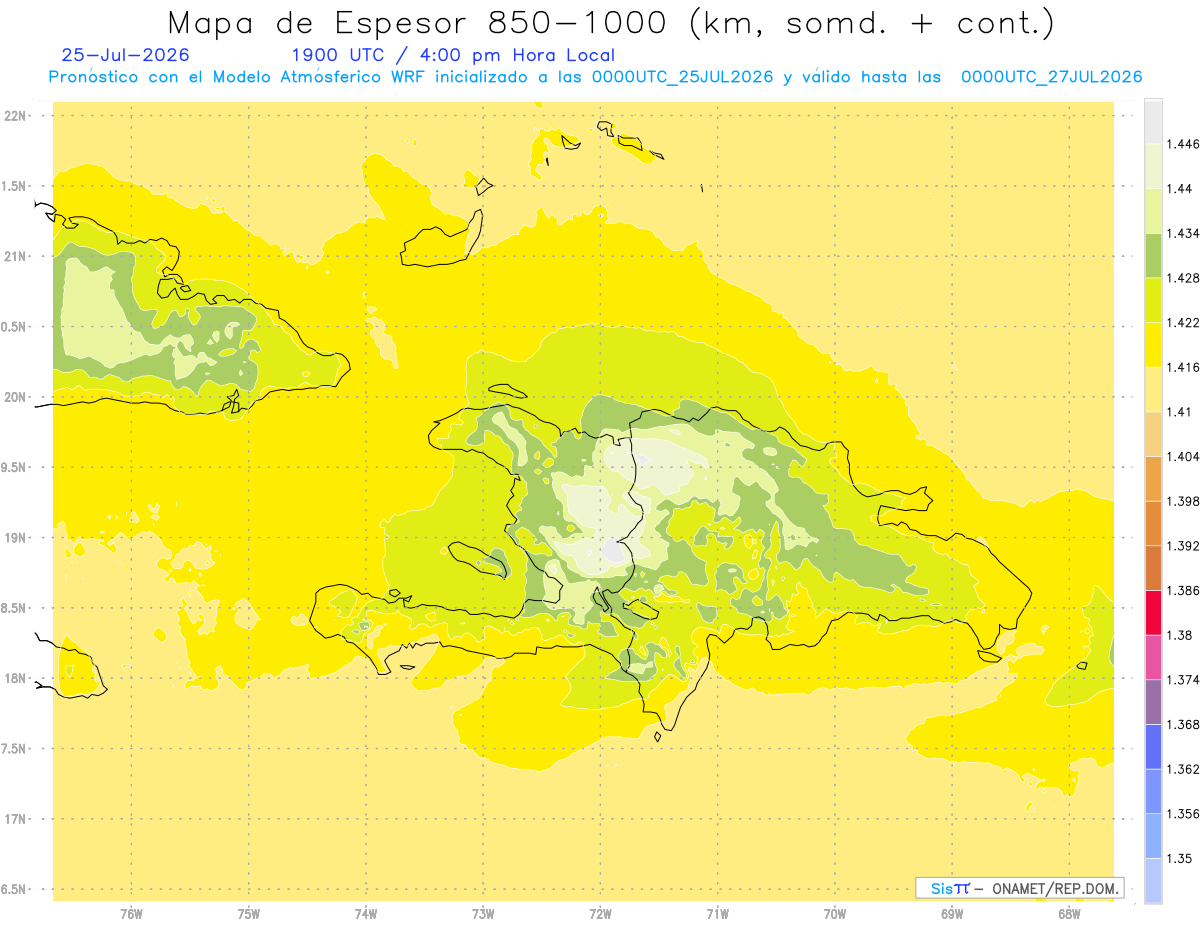Click the longitude label '68W'

click(1069, 914)
